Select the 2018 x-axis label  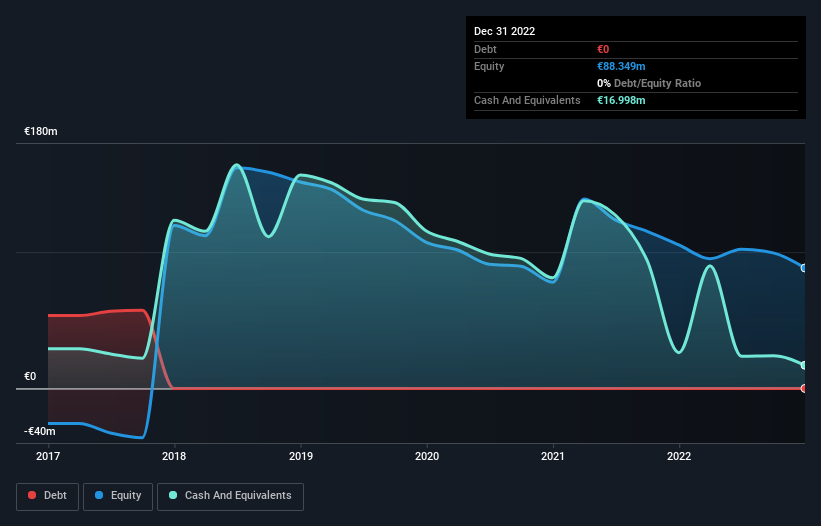tap(174, 456)
